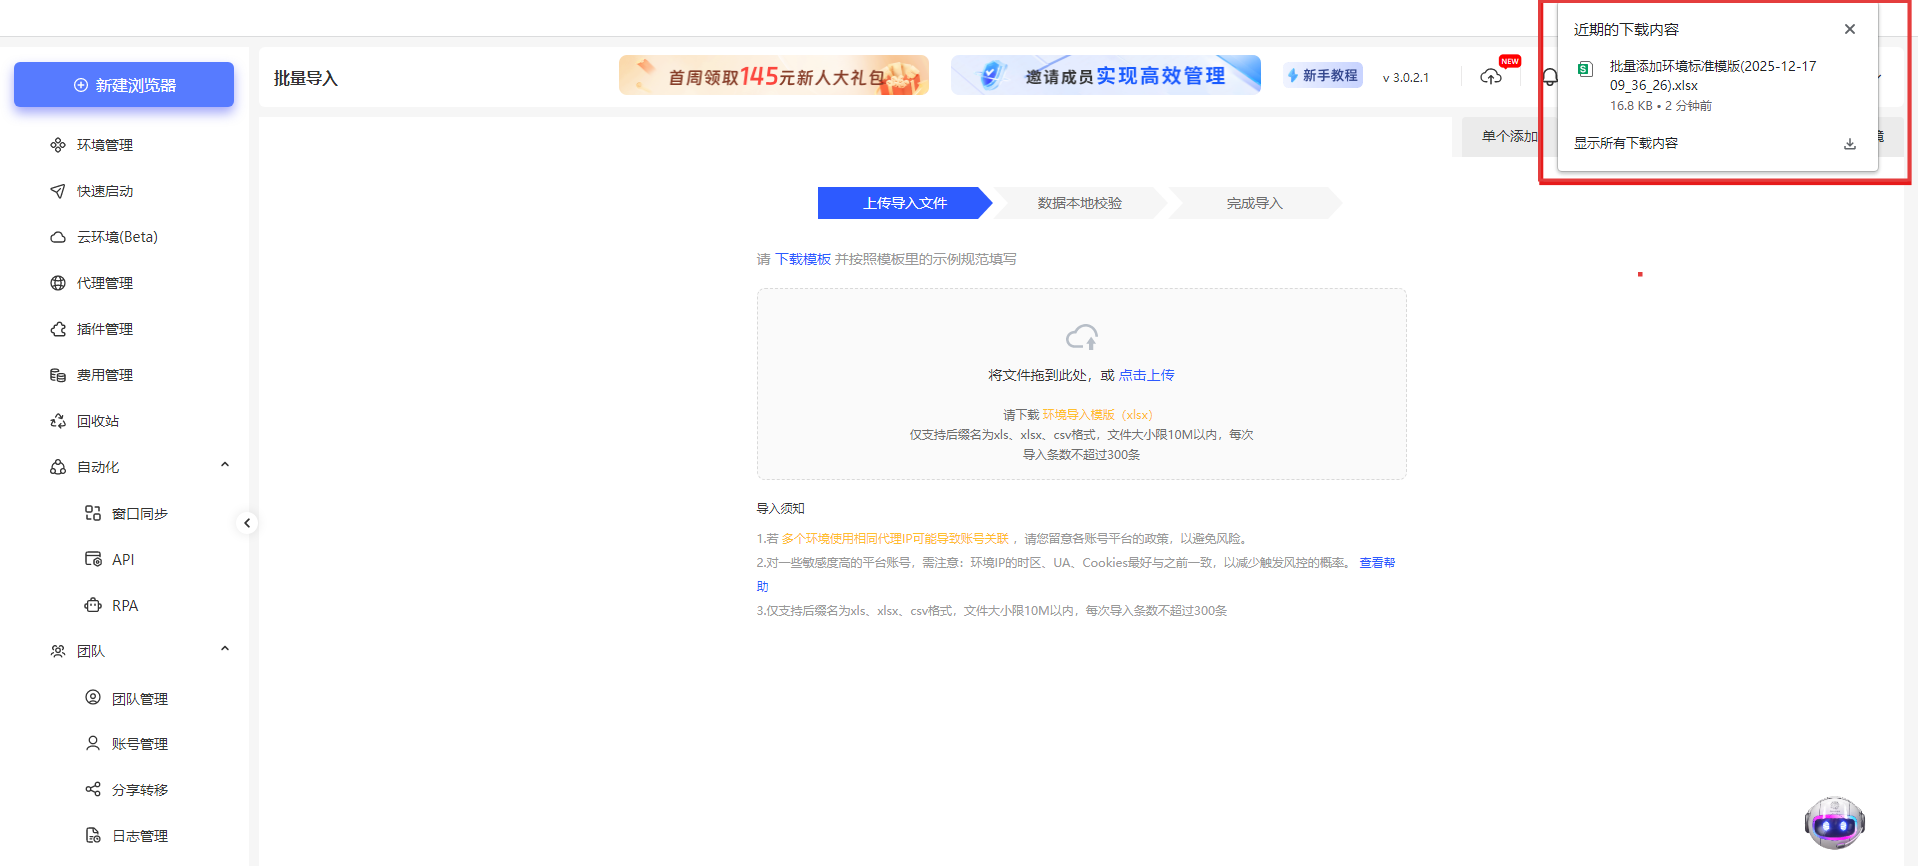Collapse the sidebar with the arrow handle
Screen dimensions: 1919x866
pos(247,523)
